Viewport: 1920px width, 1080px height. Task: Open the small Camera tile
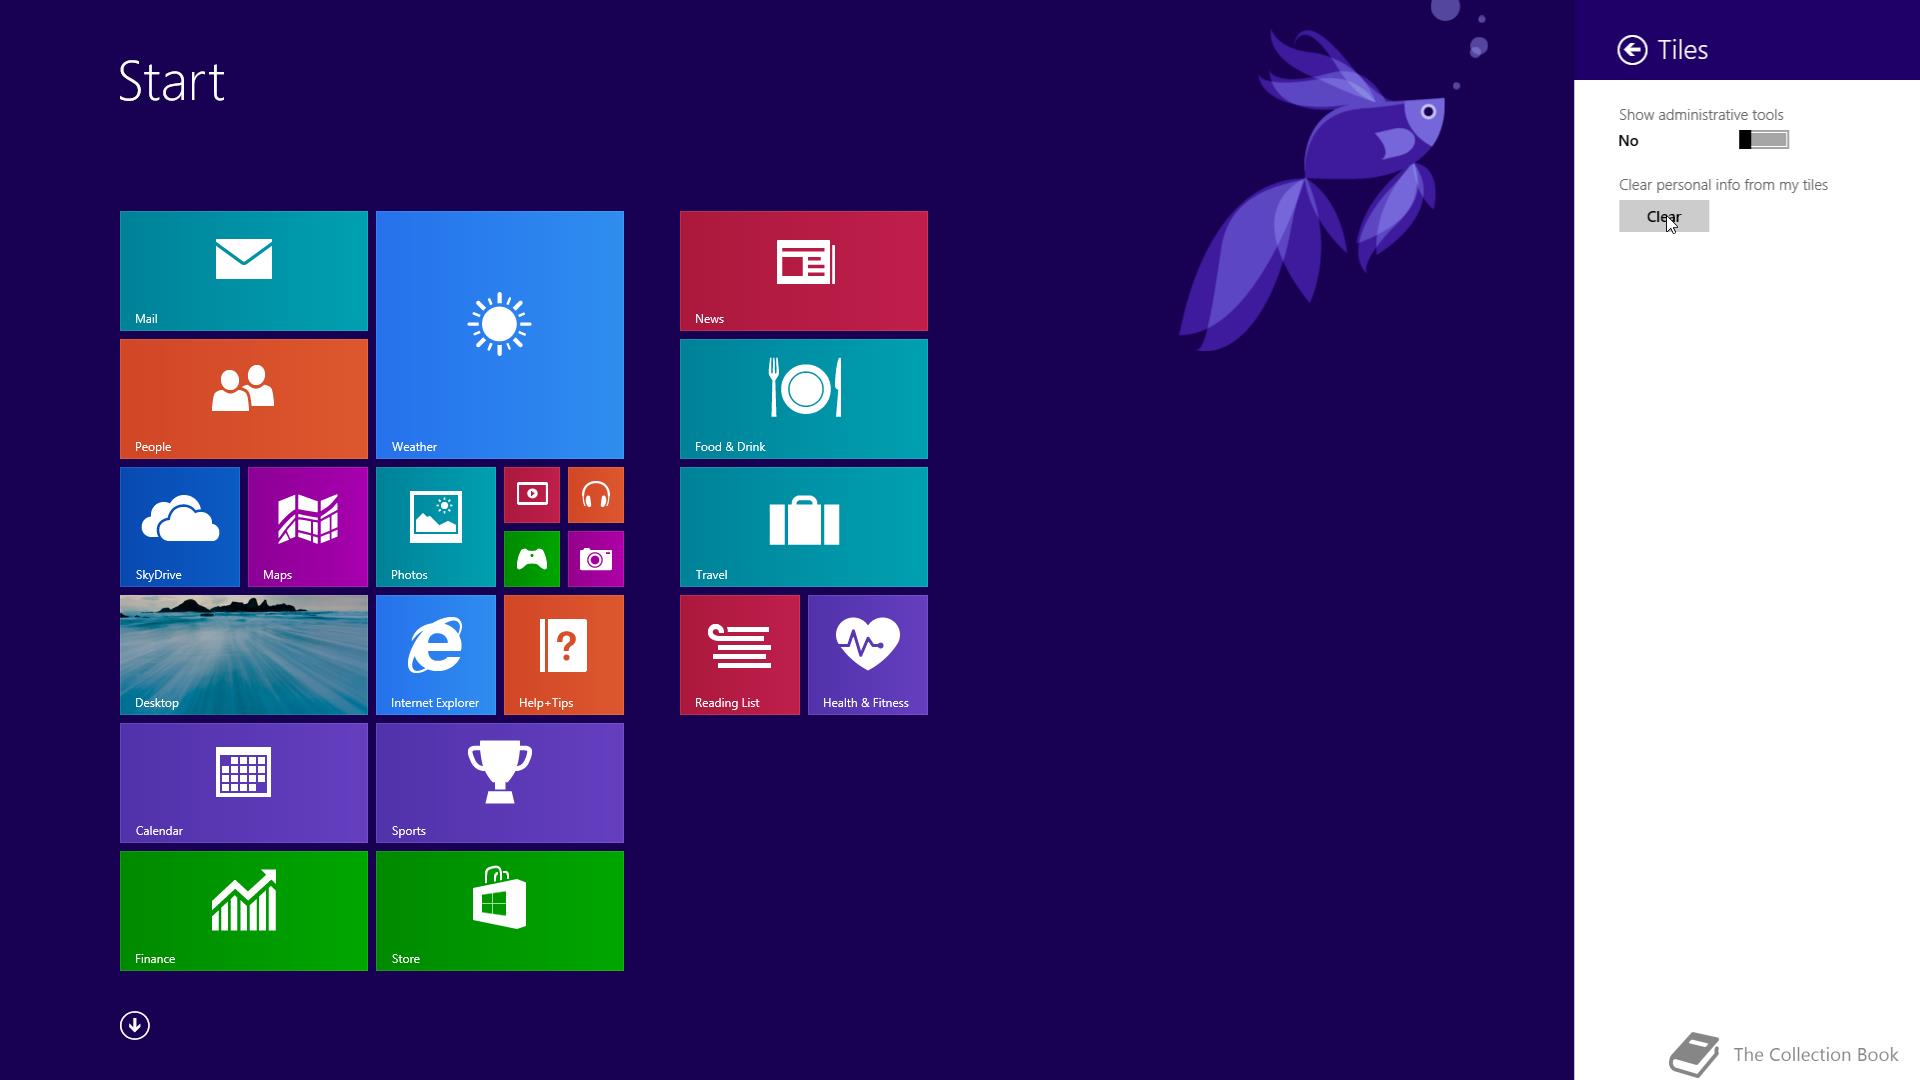(x=596, y=559)
